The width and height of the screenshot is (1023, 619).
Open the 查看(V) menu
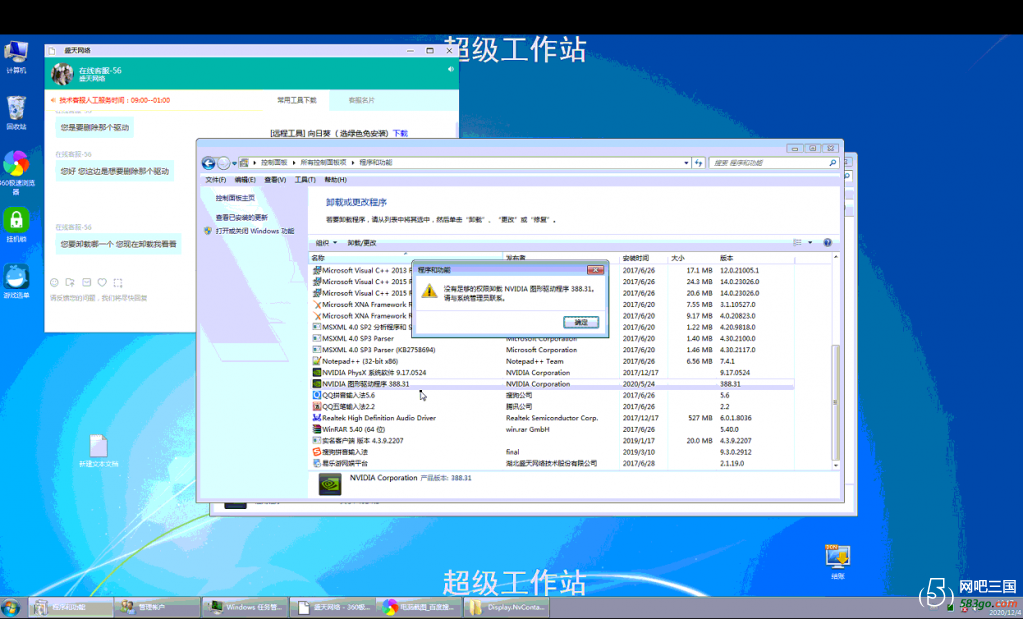(x=275, y=180)
